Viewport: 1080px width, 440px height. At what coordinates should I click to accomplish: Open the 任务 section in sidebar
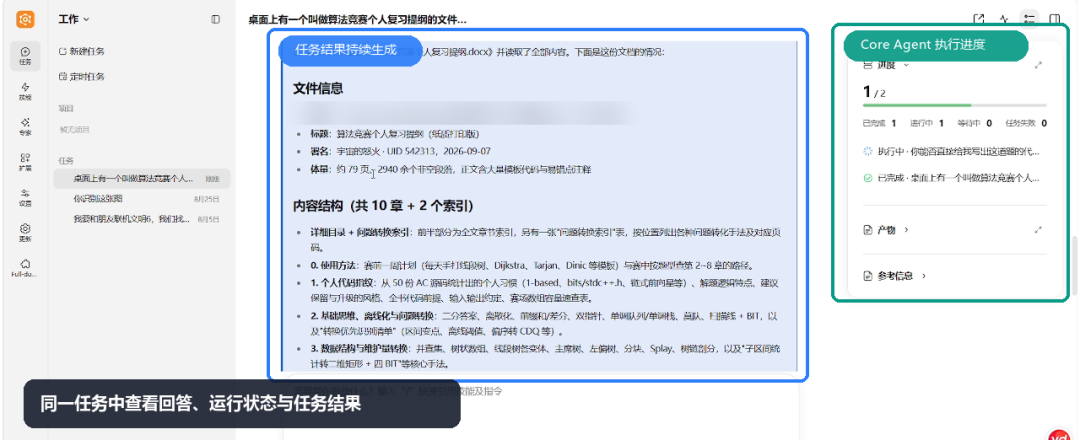[x=25, y=55]
